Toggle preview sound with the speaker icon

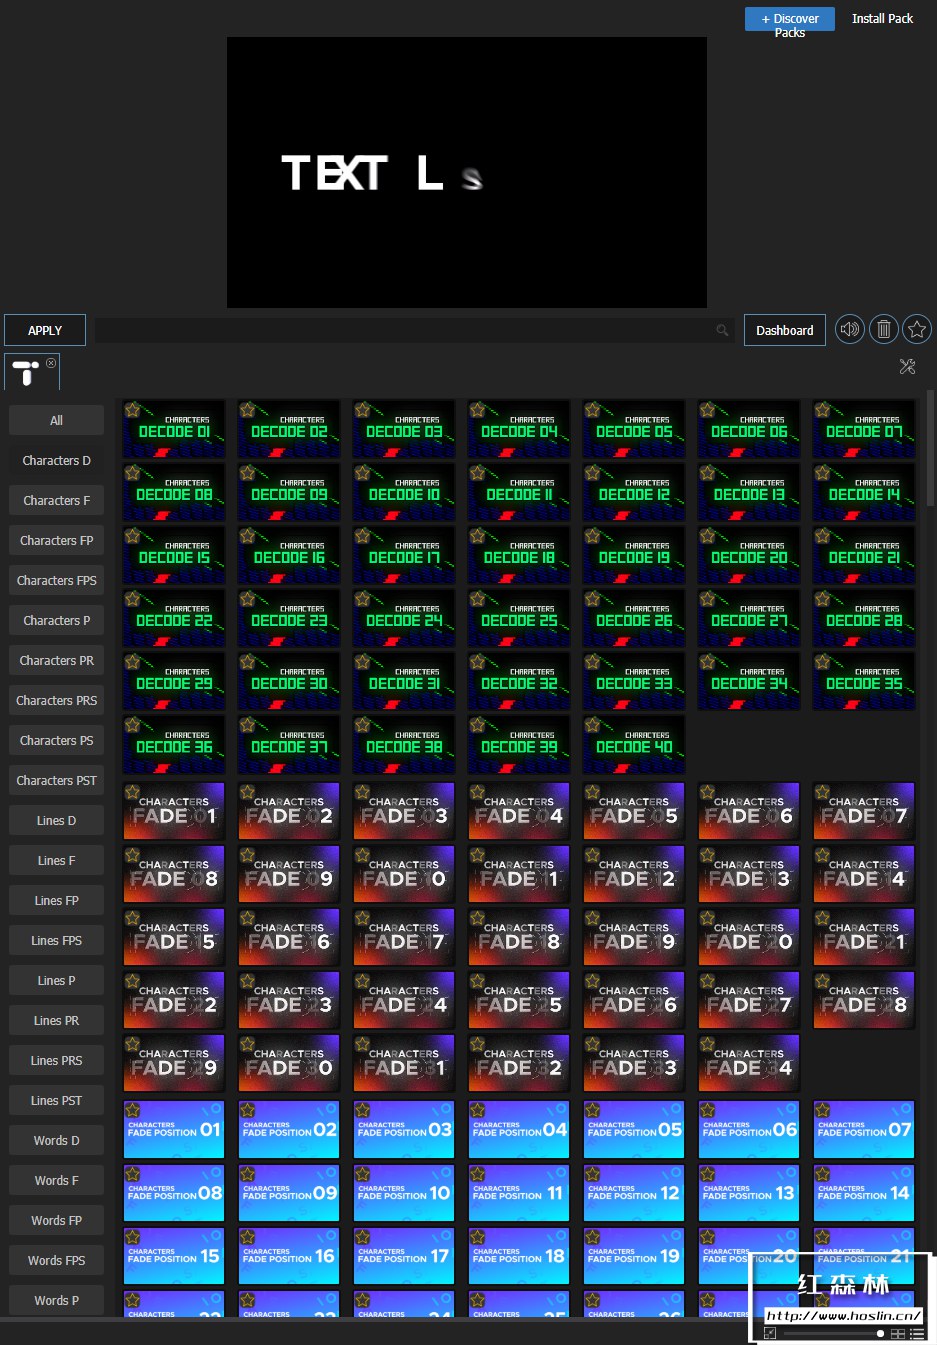pyautogui.click(x=850, y=329)
